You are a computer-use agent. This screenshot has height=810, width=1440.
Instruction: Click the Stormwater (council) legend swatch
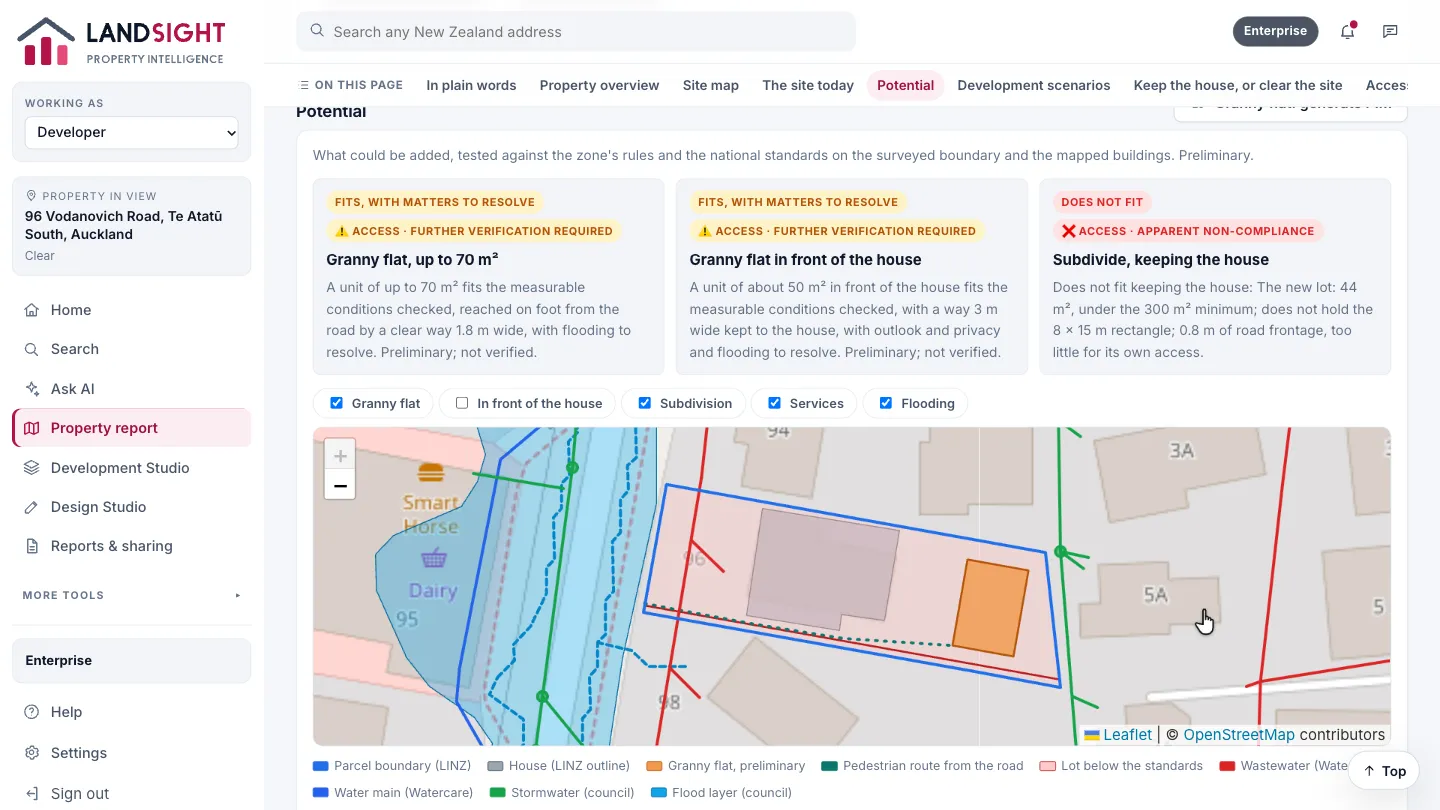click(497, 793)
